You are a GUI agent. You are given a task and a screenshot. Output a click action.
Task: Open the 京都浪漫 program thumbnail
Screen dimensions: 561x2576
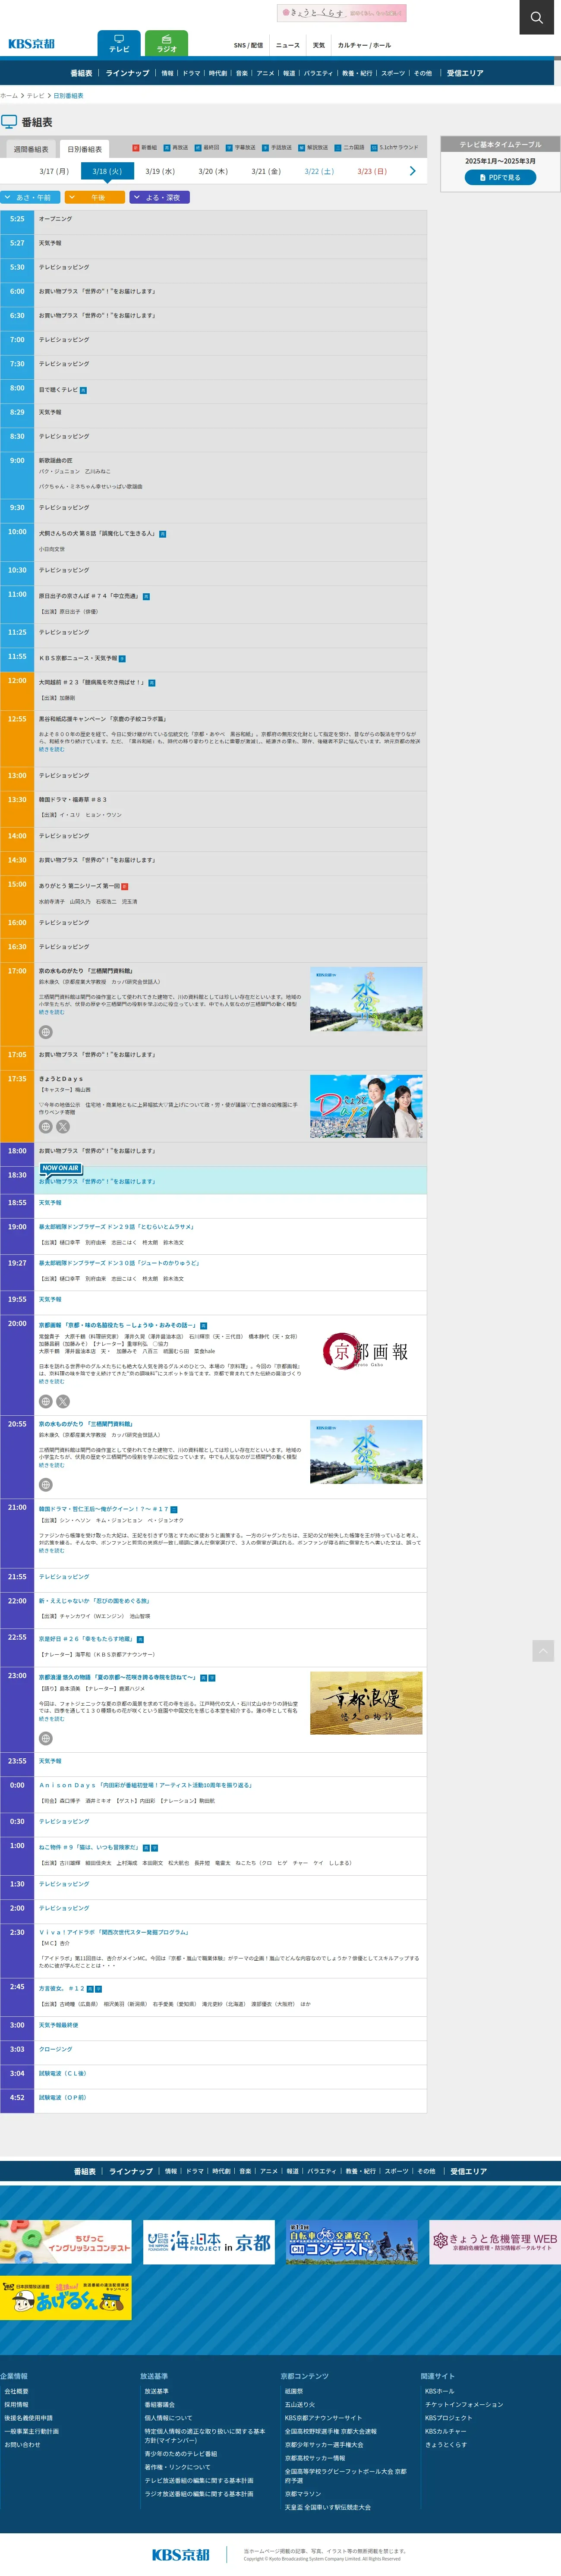pos(366,1703)
